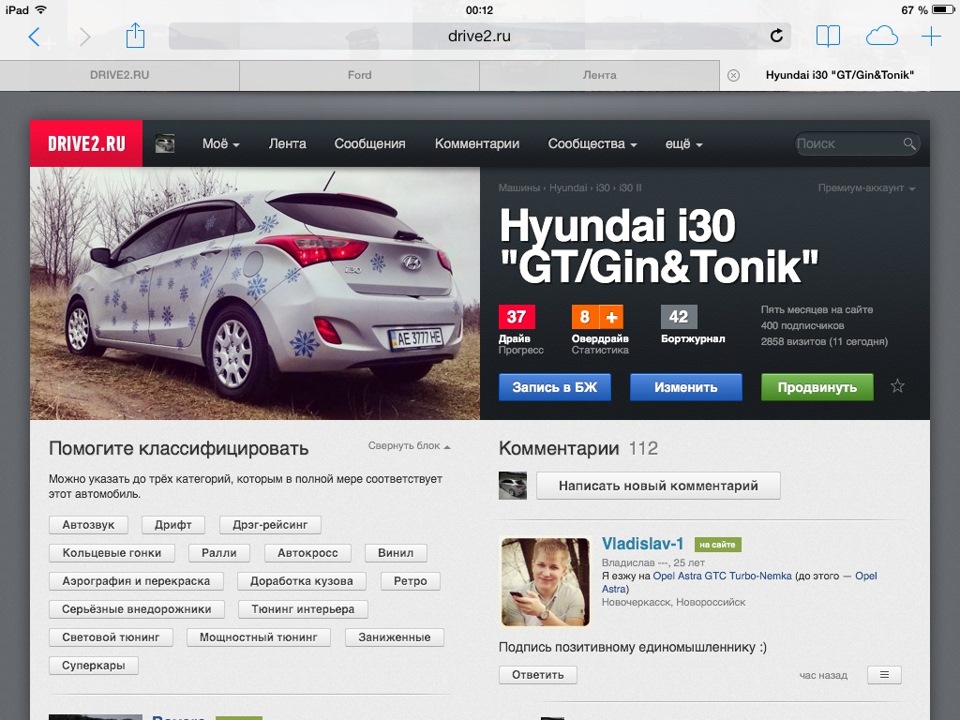This screenshot has height=720, width=960.
Task: Click the green Продвинуть button
Action: point(817,387)
